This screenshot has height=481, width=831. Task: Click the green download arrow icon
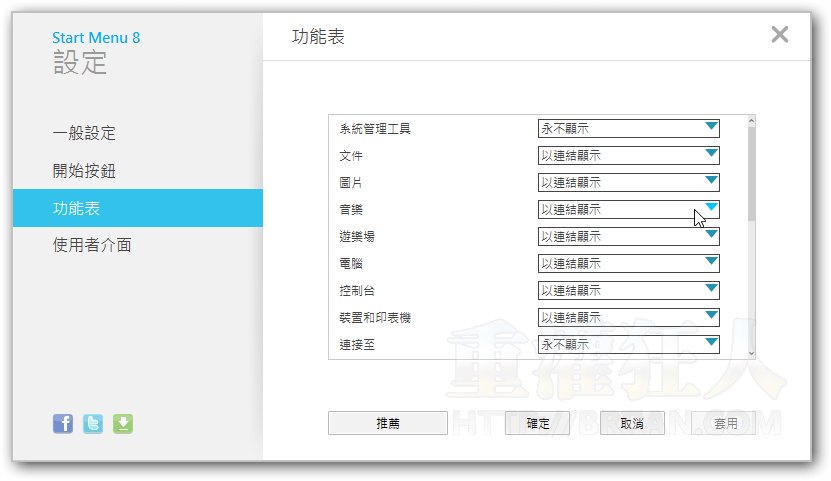point(122,423)
